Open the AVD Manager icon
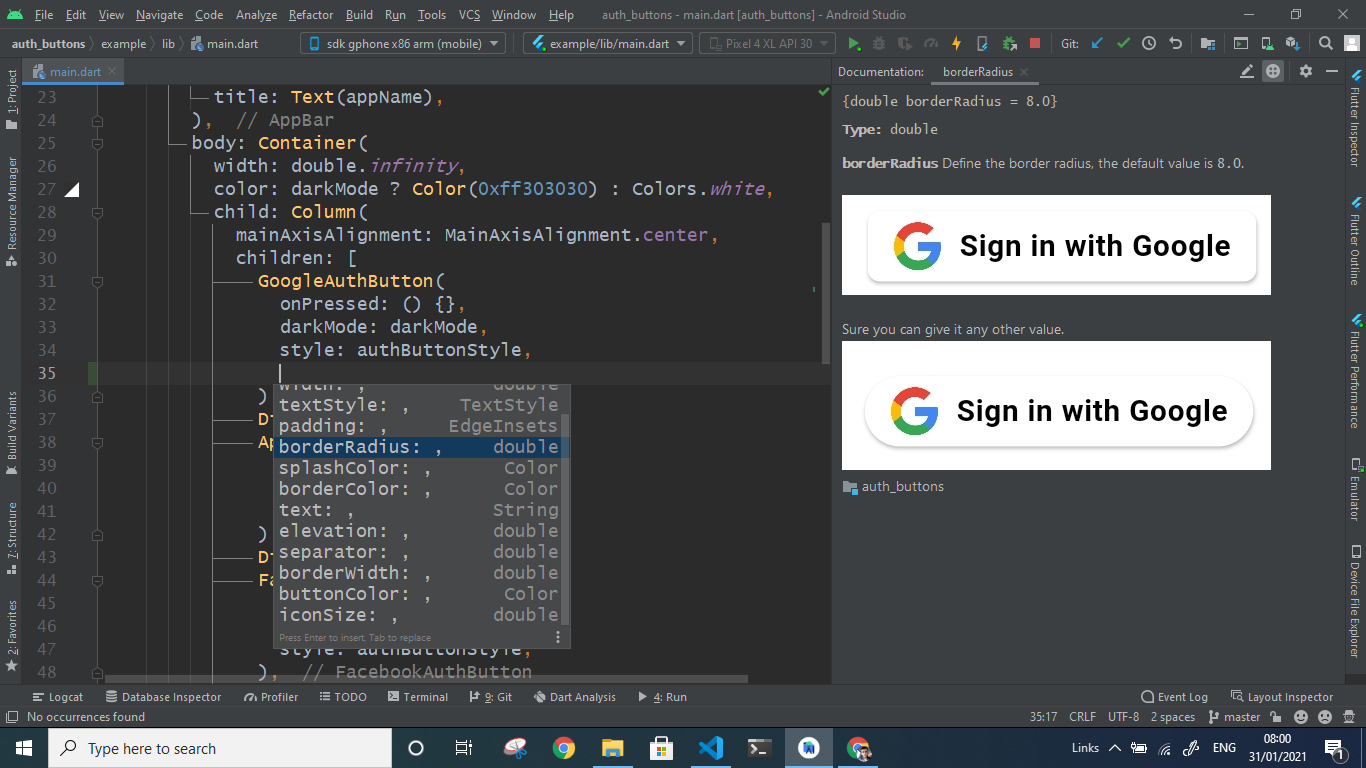 tap(1267, 43)
